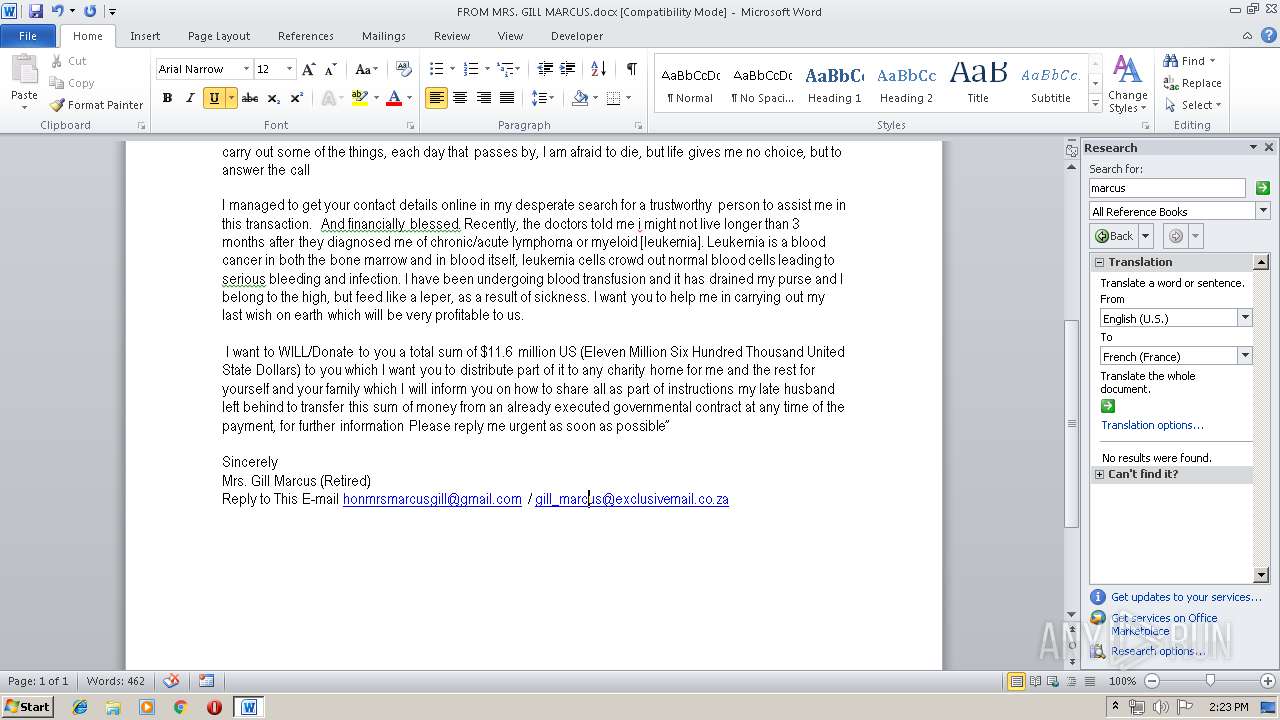Click the Numbering list icon
Image resolution: width=1280 pixels, height=720 pixels.
[472, 69]
